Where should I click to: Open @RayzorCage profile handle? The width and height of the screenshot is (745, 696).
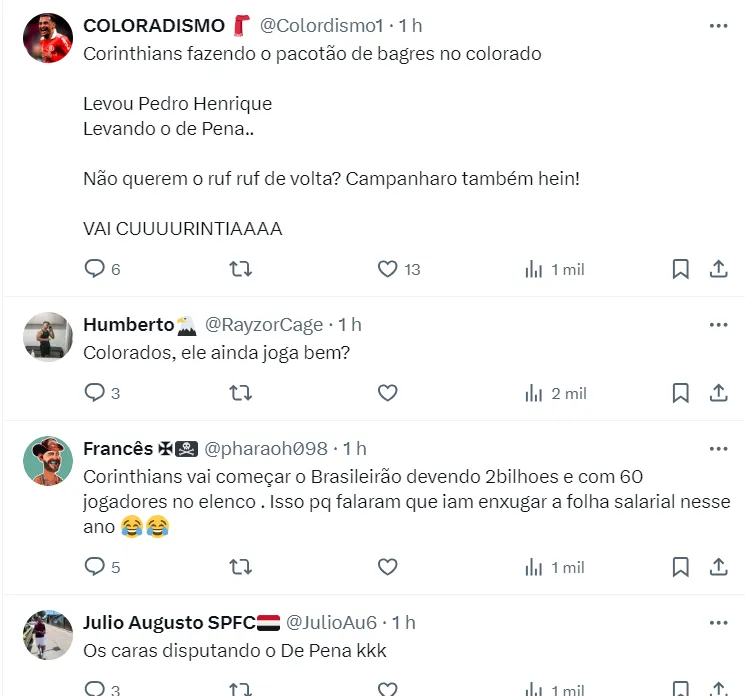coord(264,325)
